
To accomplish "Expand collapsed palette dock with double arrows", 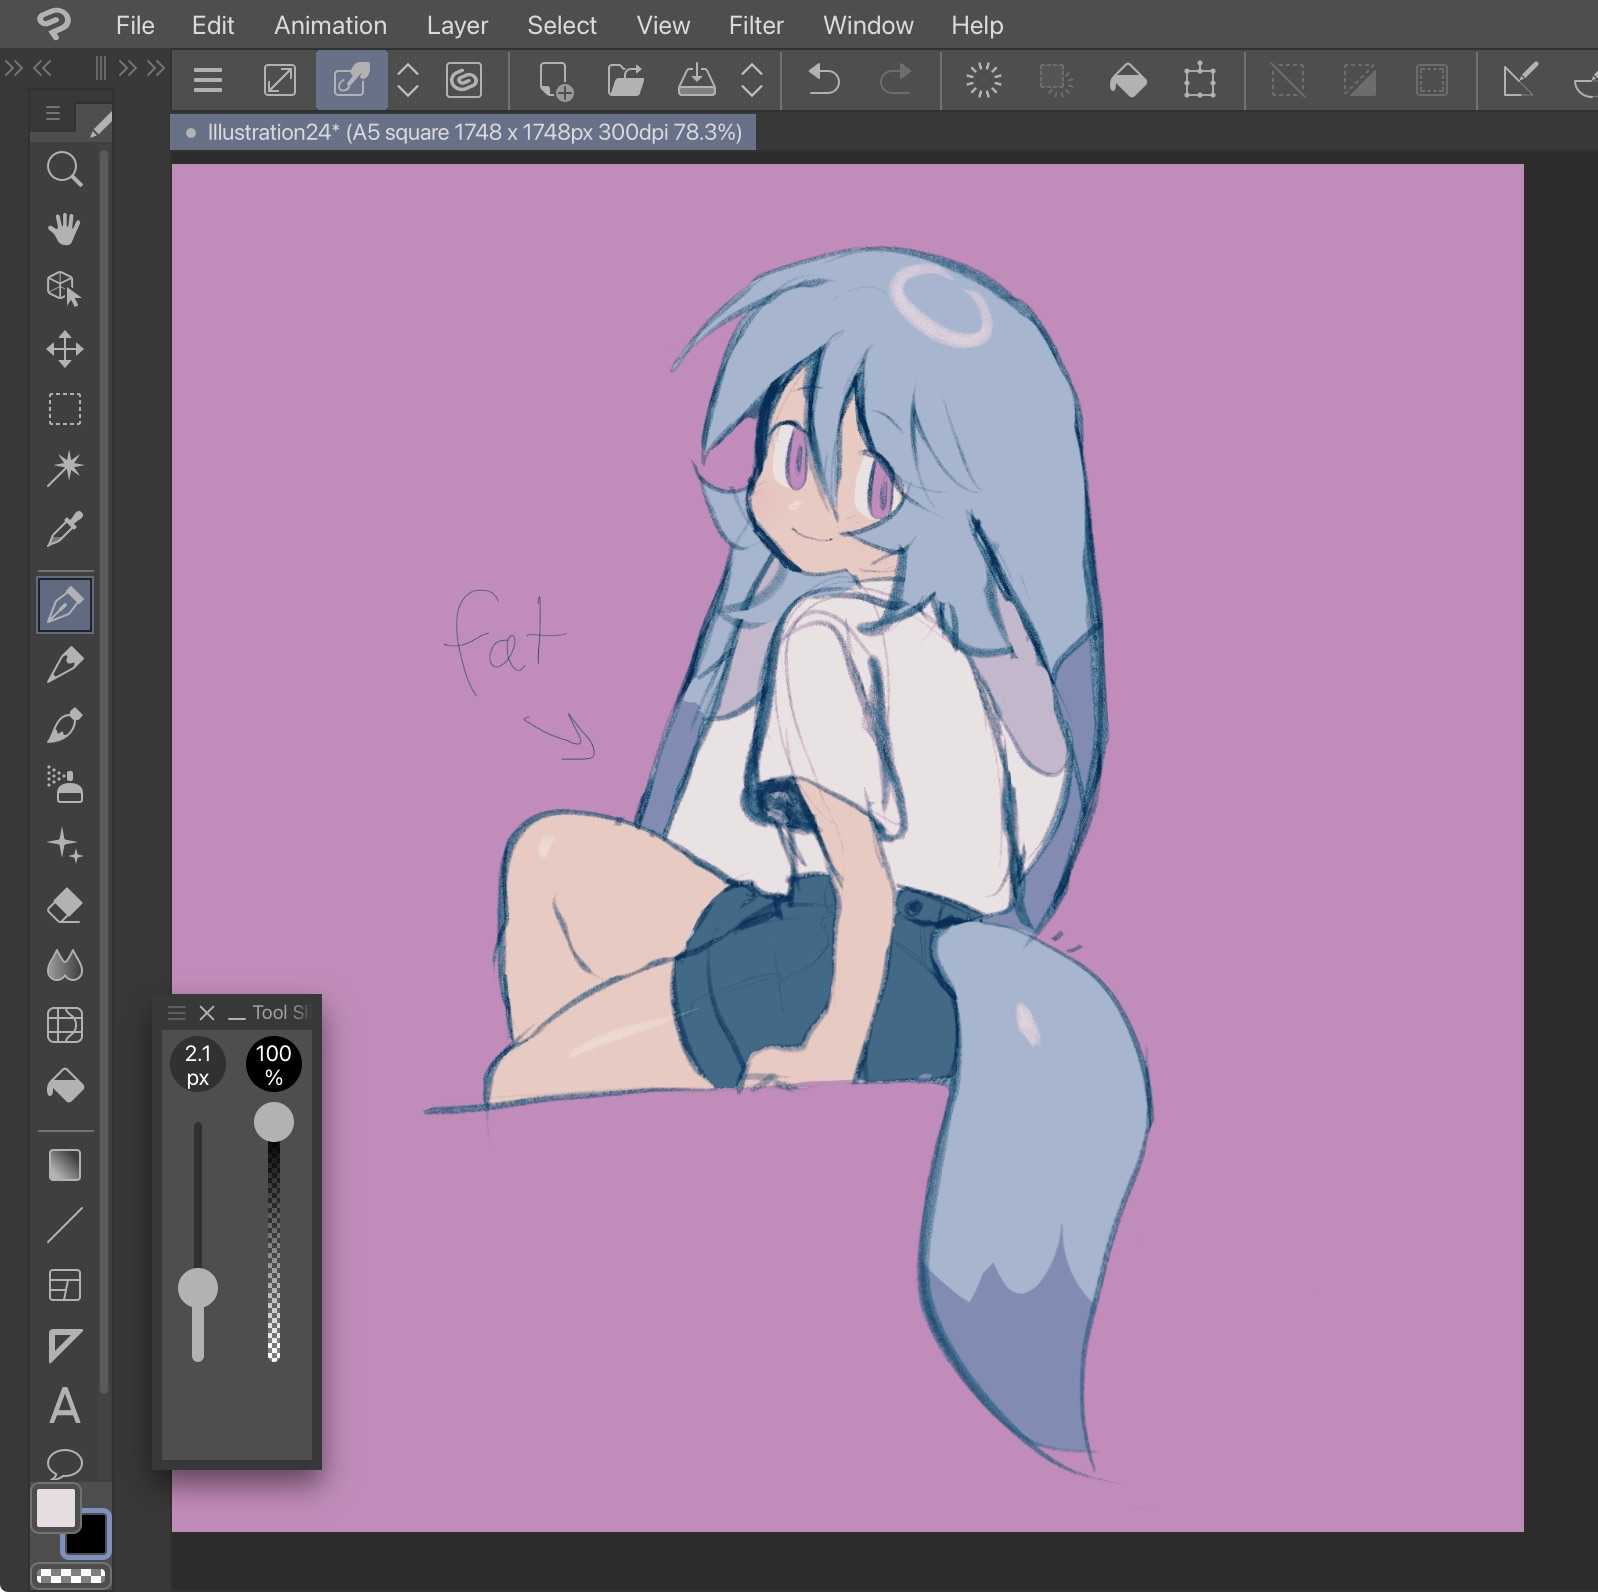I will point(14,68).
